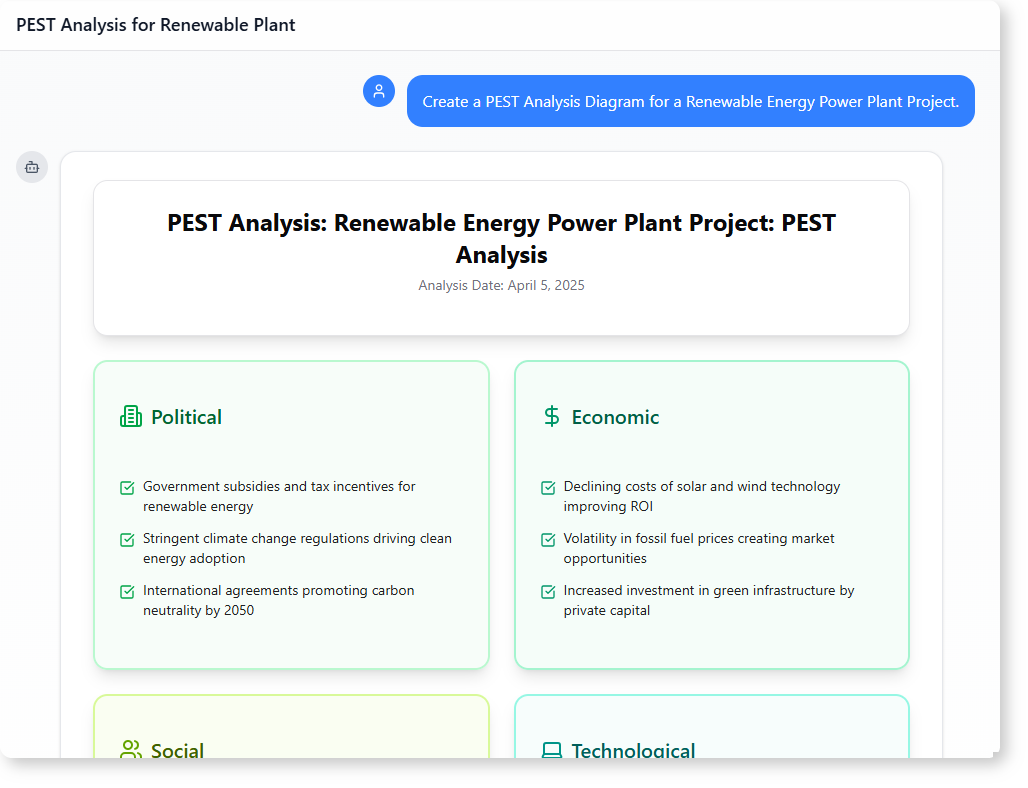Click the Political section building icon
This screenshot has width=1028, height=788.
(131, 417)
